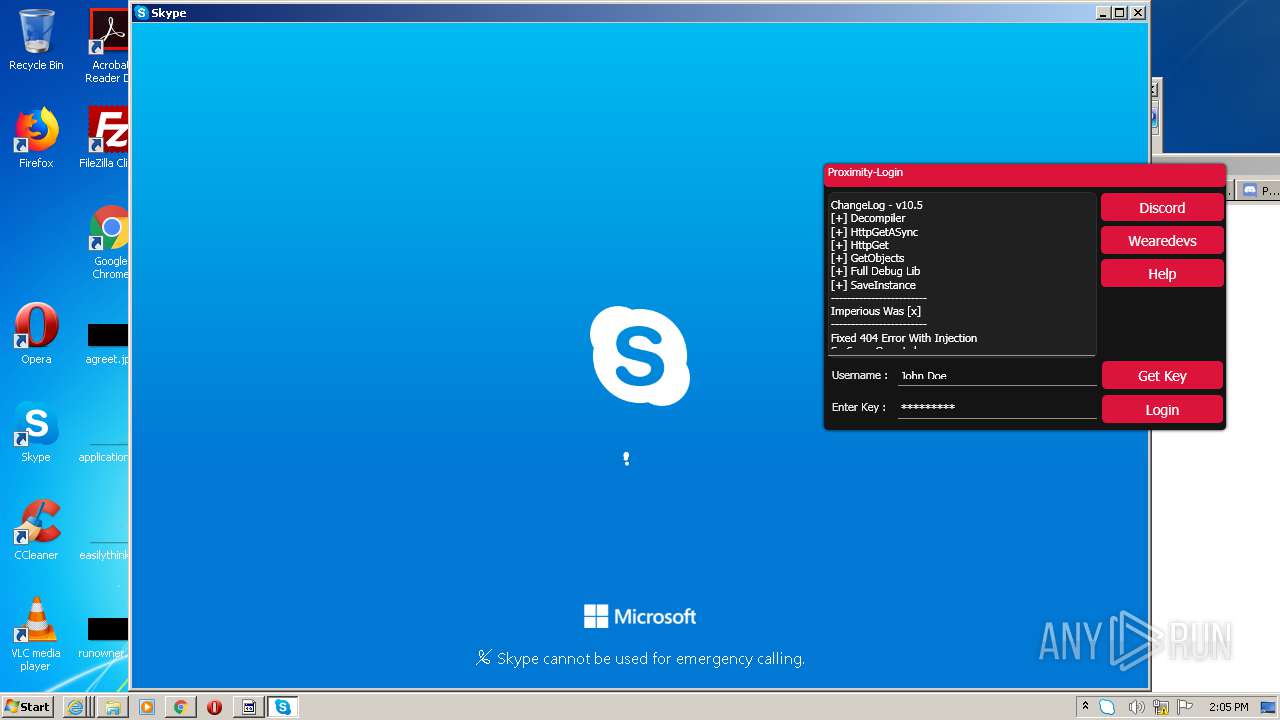Focus the Username field containing John Doe

[997, 375]
